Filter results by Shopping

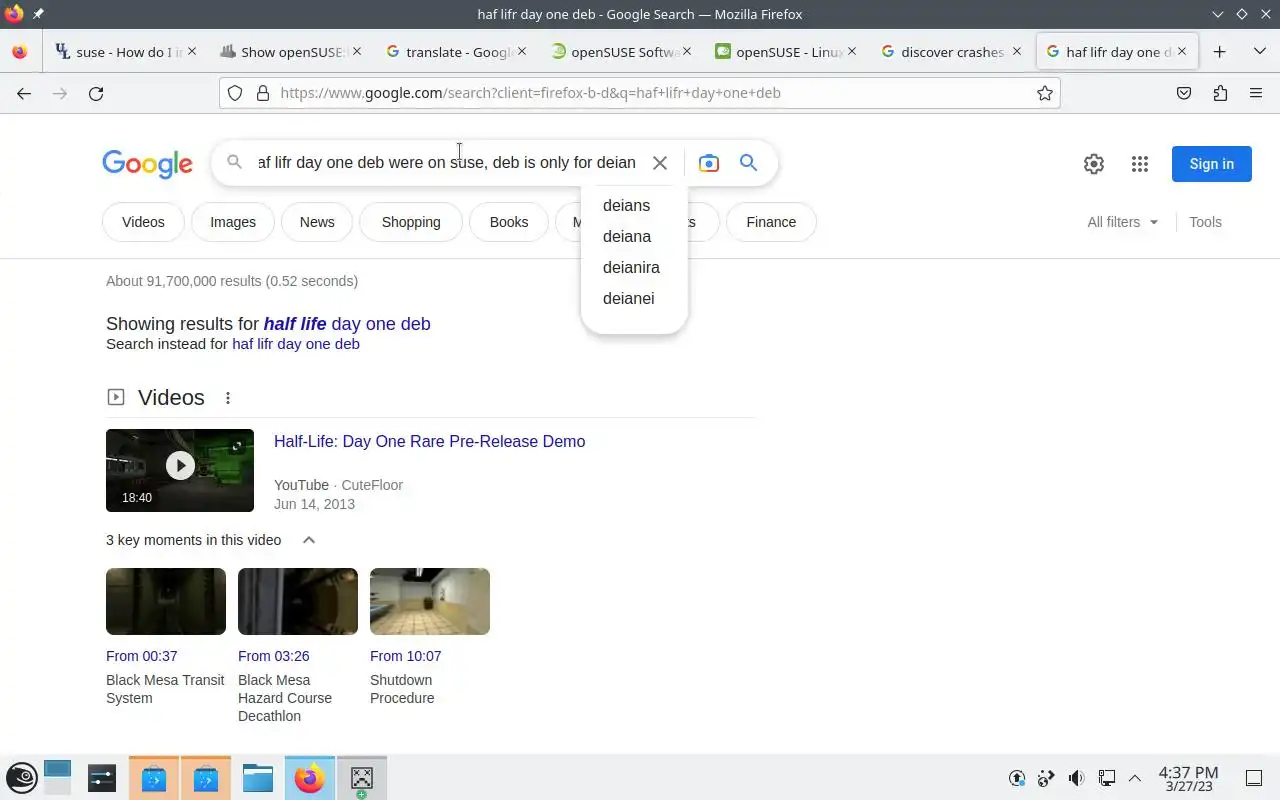click(x=411, y=222)
